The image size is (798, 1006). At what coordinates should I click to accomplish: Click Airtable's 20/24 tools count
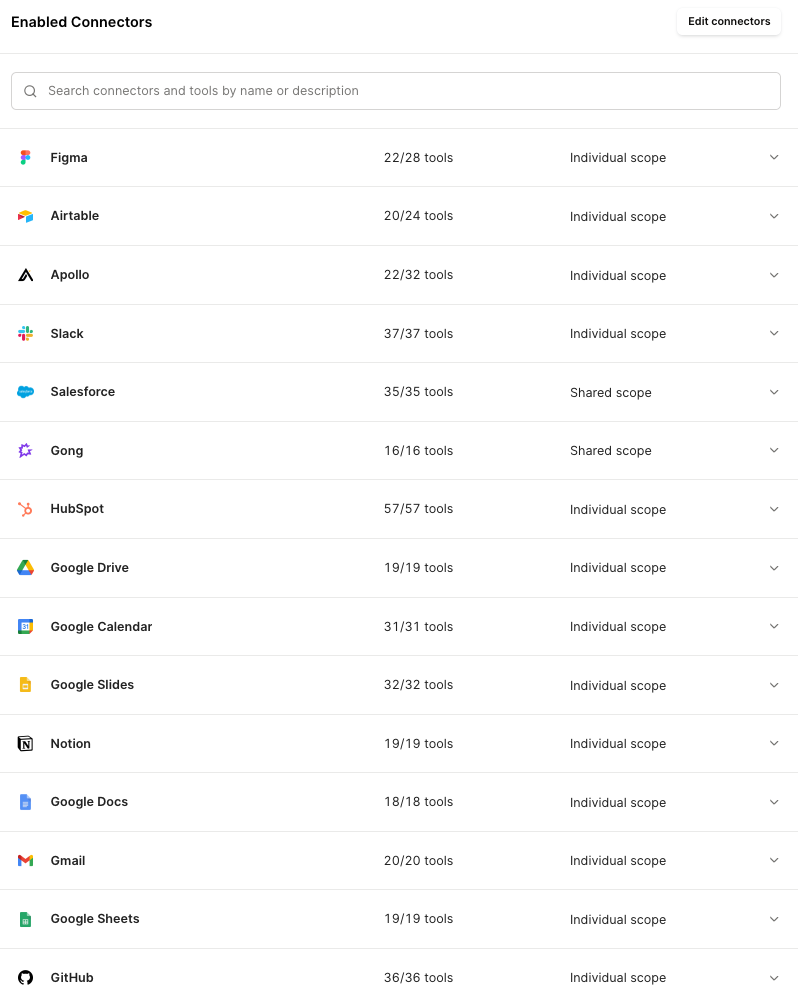click(x=418, y=216)
